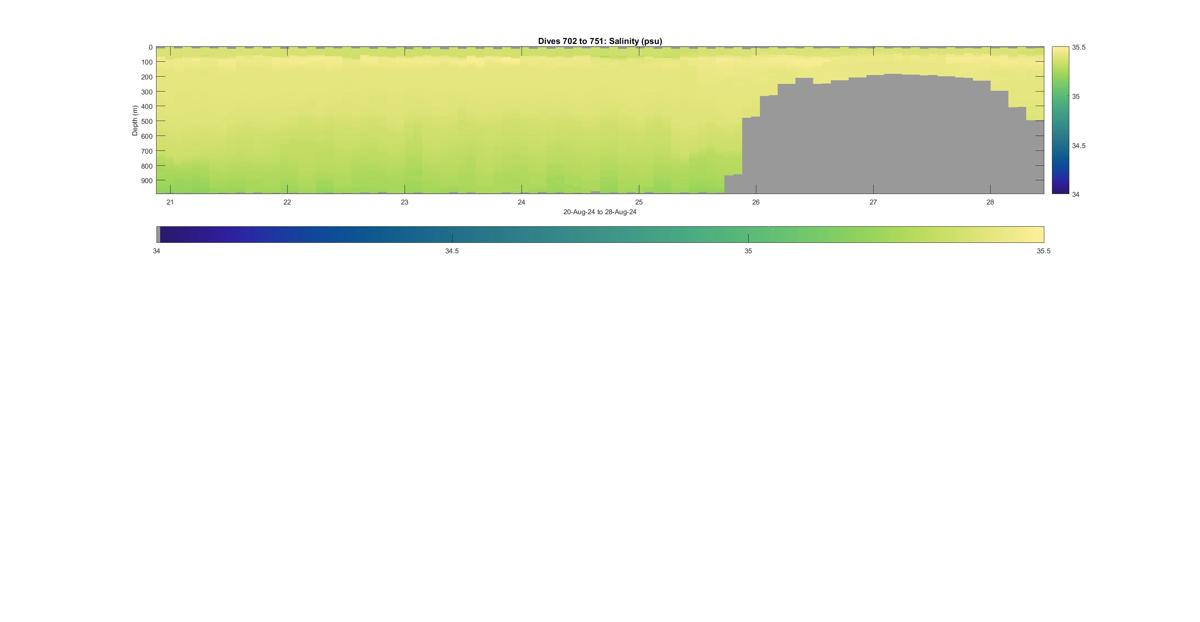The width and height of the screenshot is (1200, 622).
Task: Click the vertical colorbar beside the plot
Action: pos(1060,120)
